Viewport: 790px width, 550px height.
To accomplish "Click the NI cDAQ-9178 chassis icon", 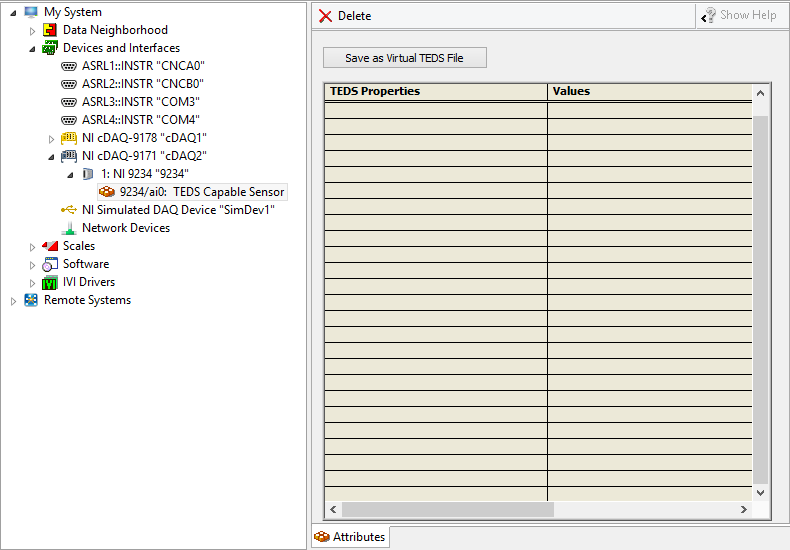I will point(69,138).
